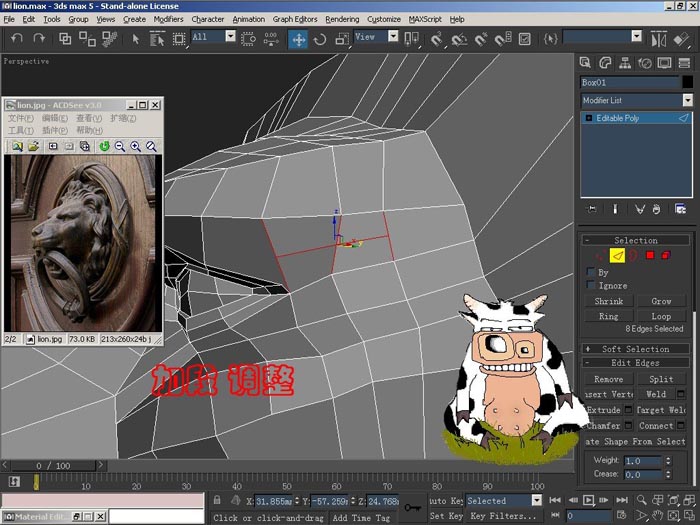The height and width of the screenshot is (525, 700).
Task: Open the Motion command panel tab
Action: [x=645, y=63]
